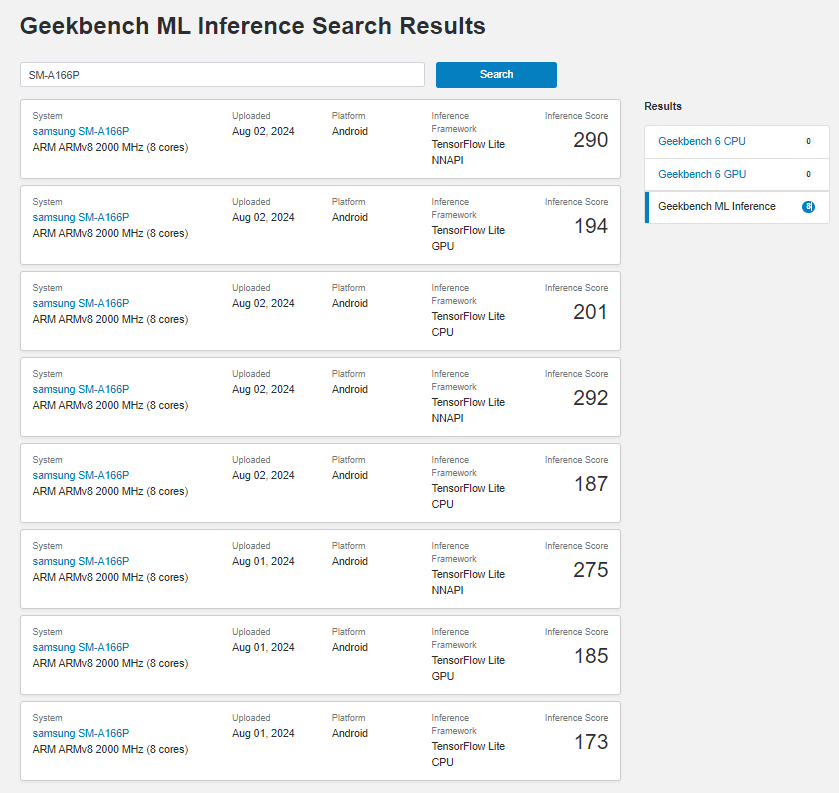Click the inference score value 290

point(590,140)
